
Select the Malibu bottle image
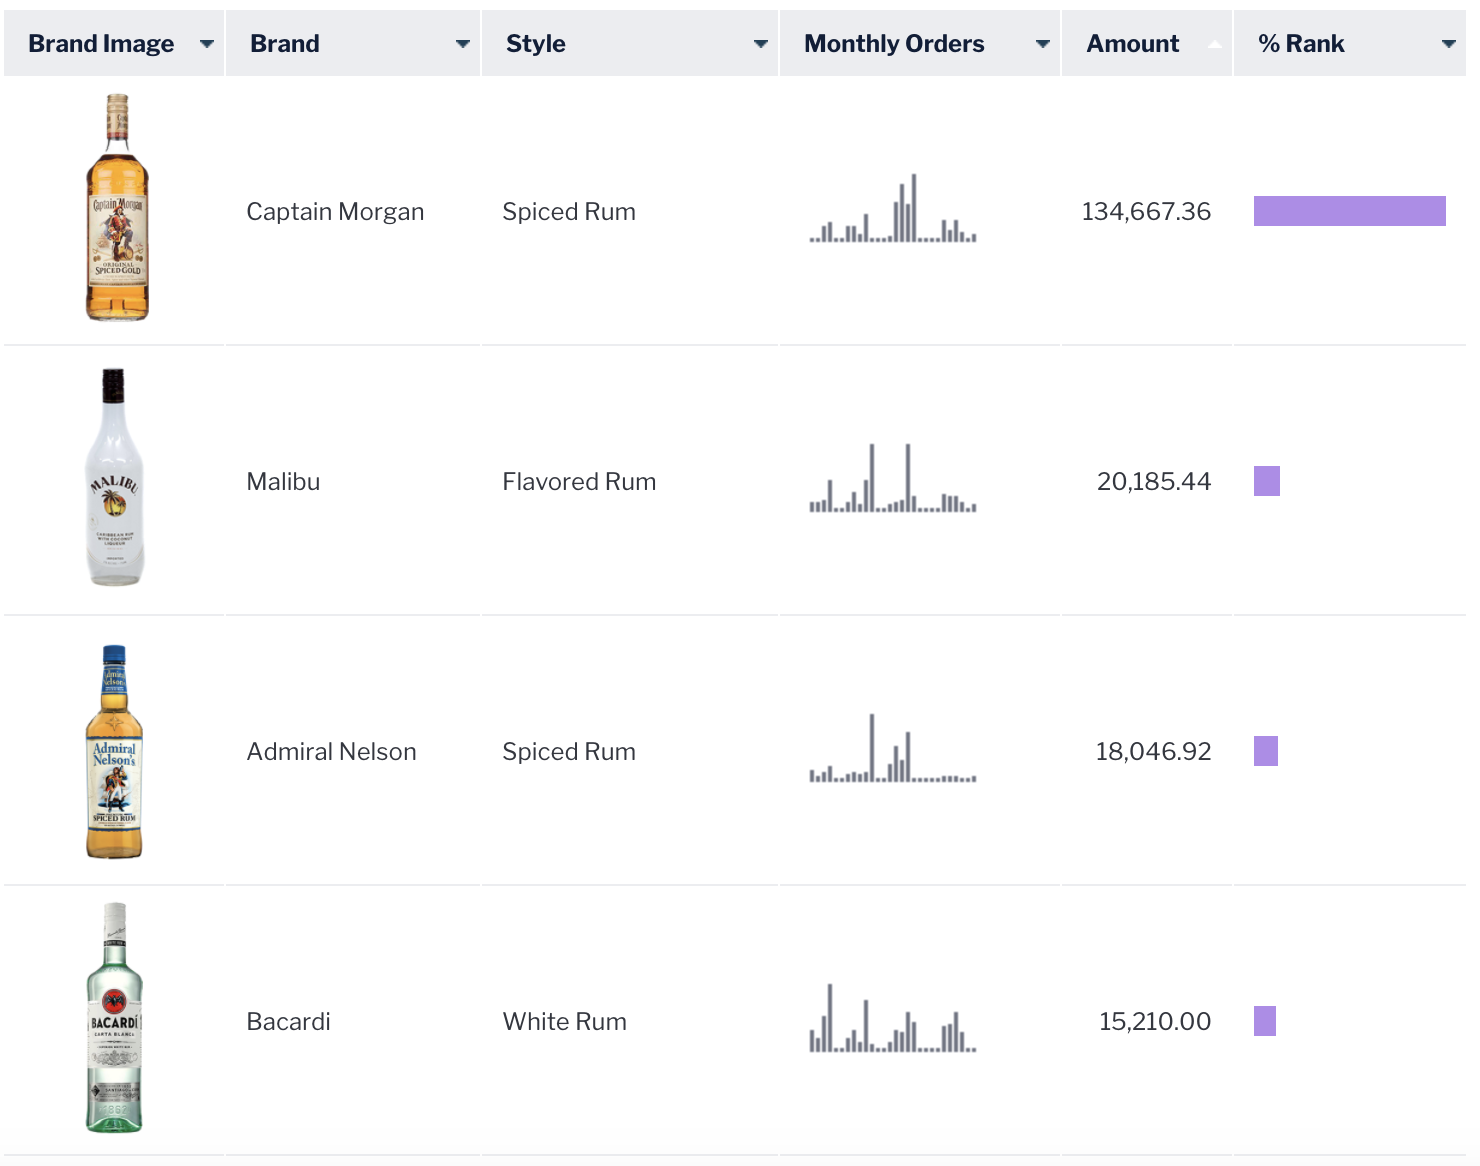[x=115, y=478]
